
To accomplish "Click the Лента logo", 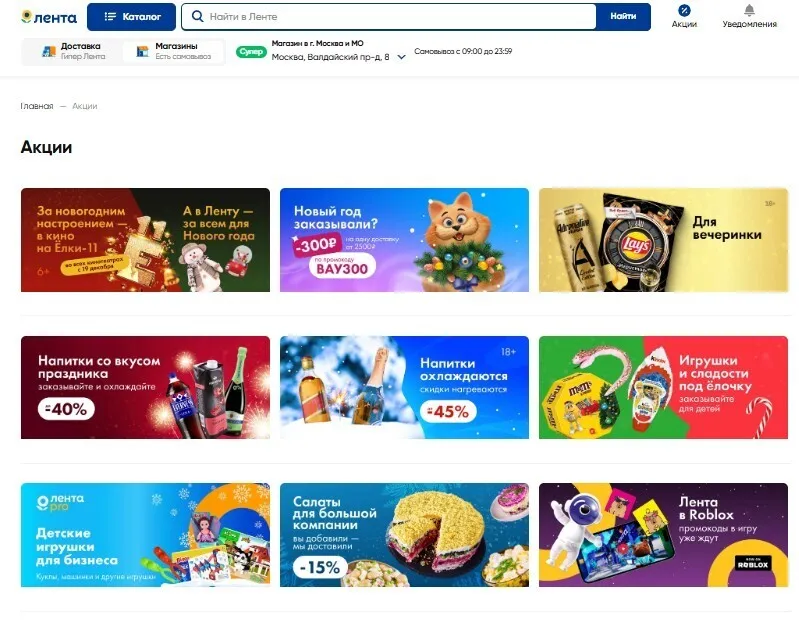I will pos(49,17).
